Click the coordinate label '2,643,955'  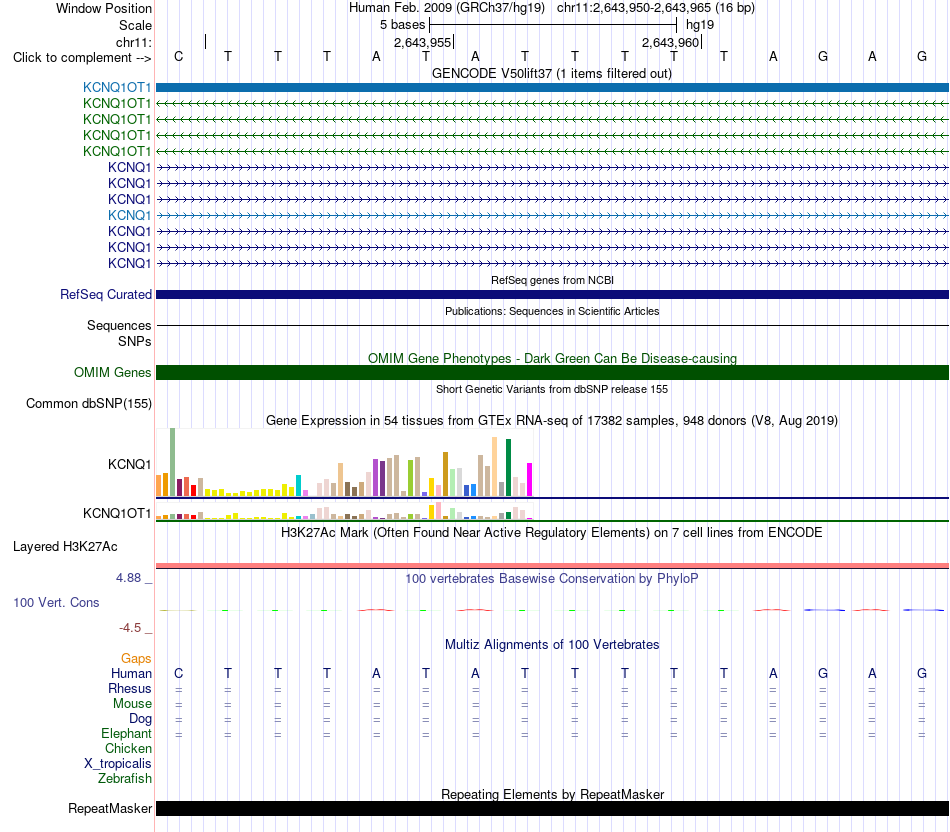(422, 42)
